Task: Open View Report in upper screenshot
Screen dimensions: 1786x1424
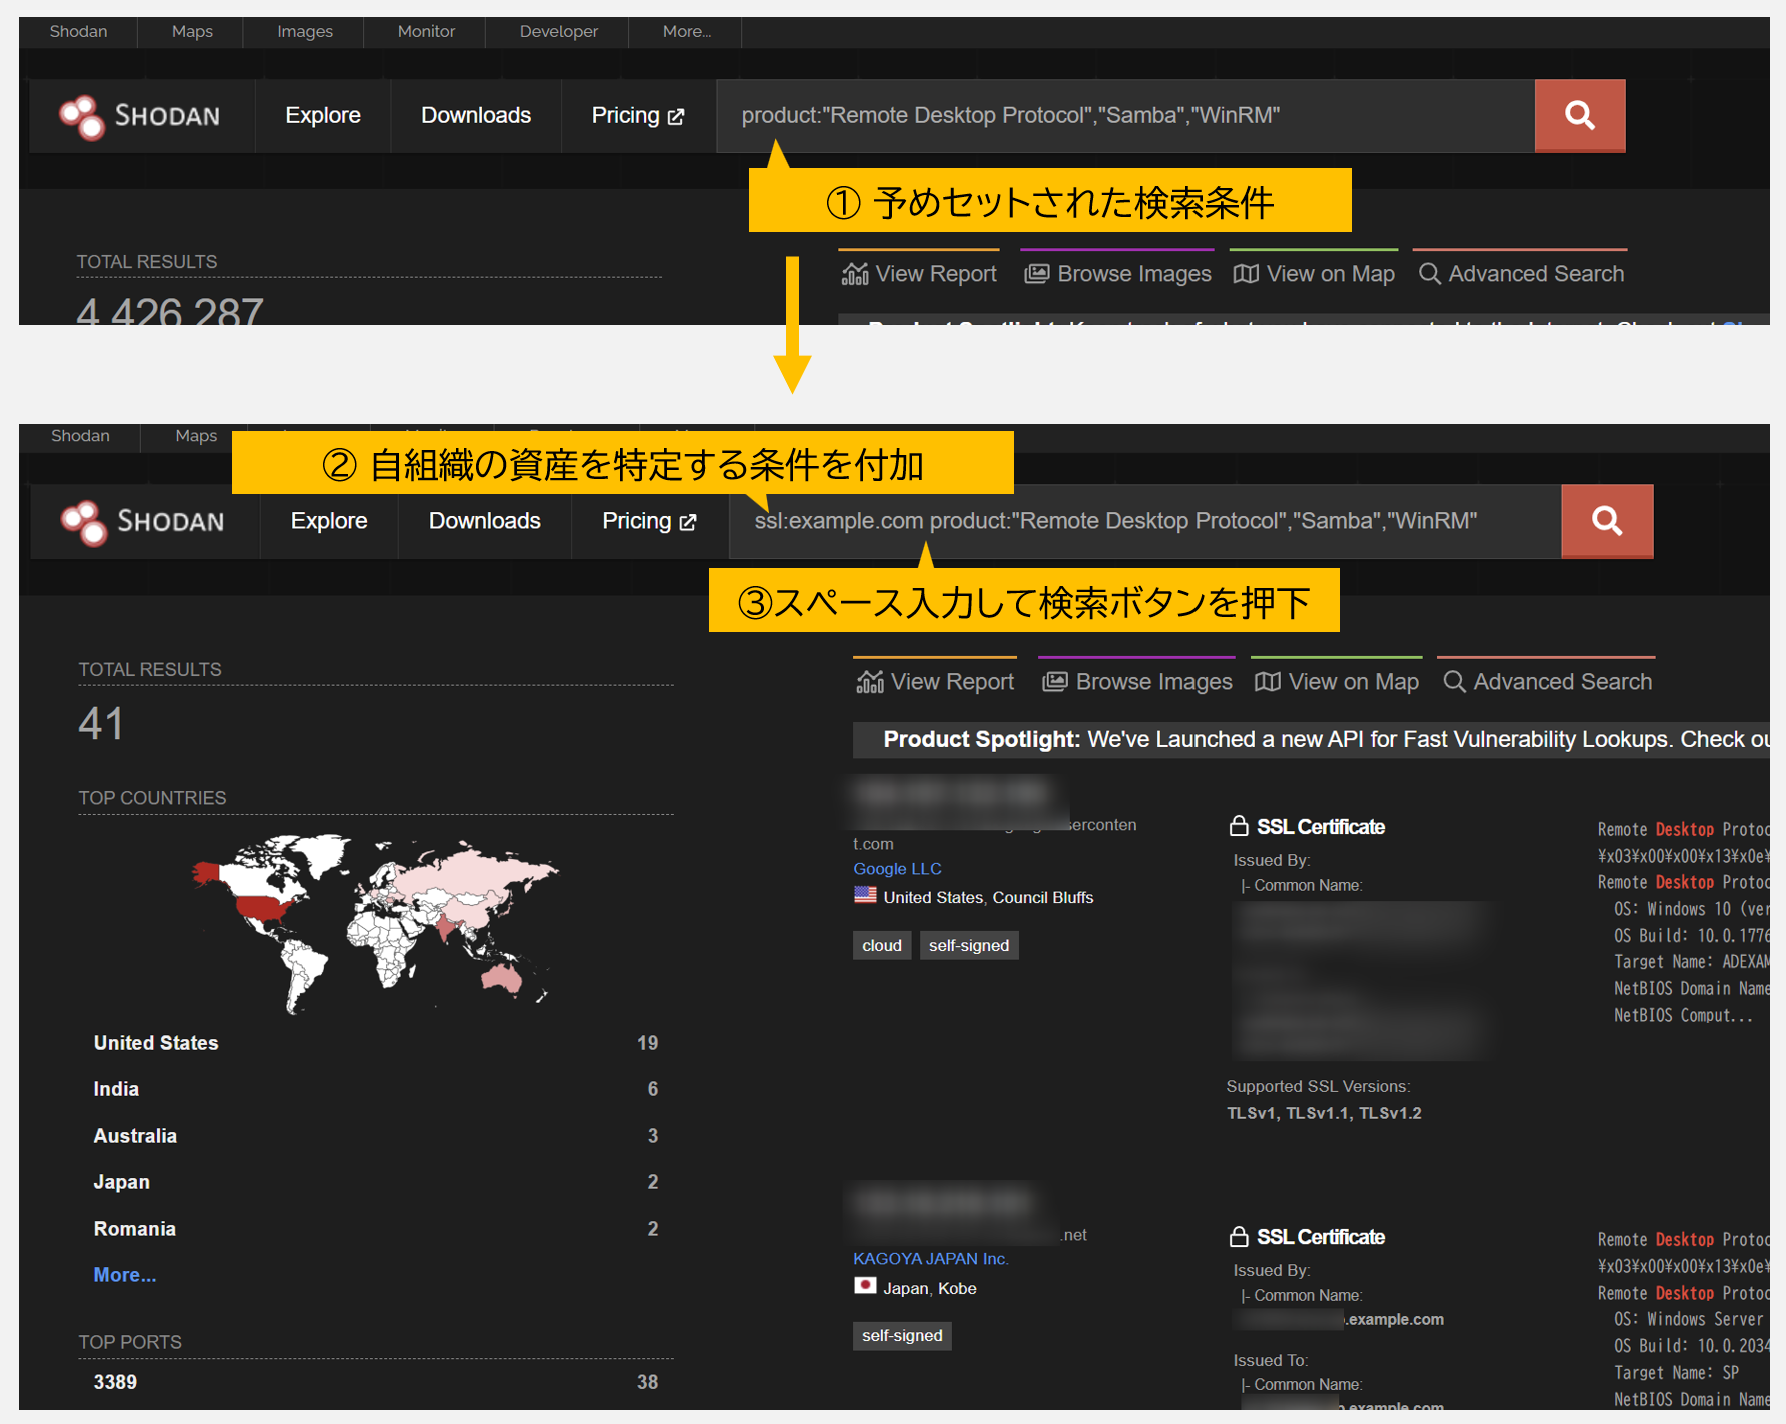Action: point(919,274)
